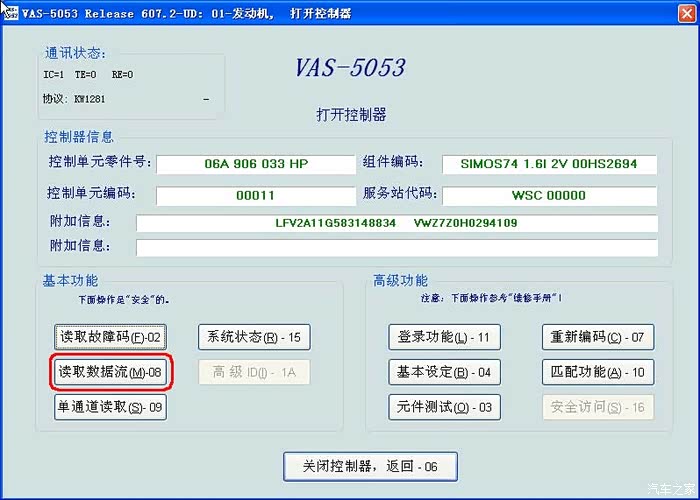Click 读取故障码 (F)-02 button
The height and width of the screenshot is (500, 700).
pyautogui.click(x=110, y=337)
